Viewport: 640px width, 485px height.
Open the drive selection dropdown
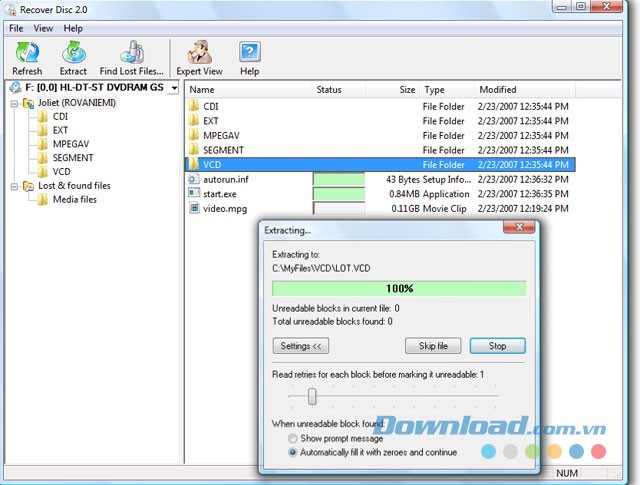click(174, 87)
